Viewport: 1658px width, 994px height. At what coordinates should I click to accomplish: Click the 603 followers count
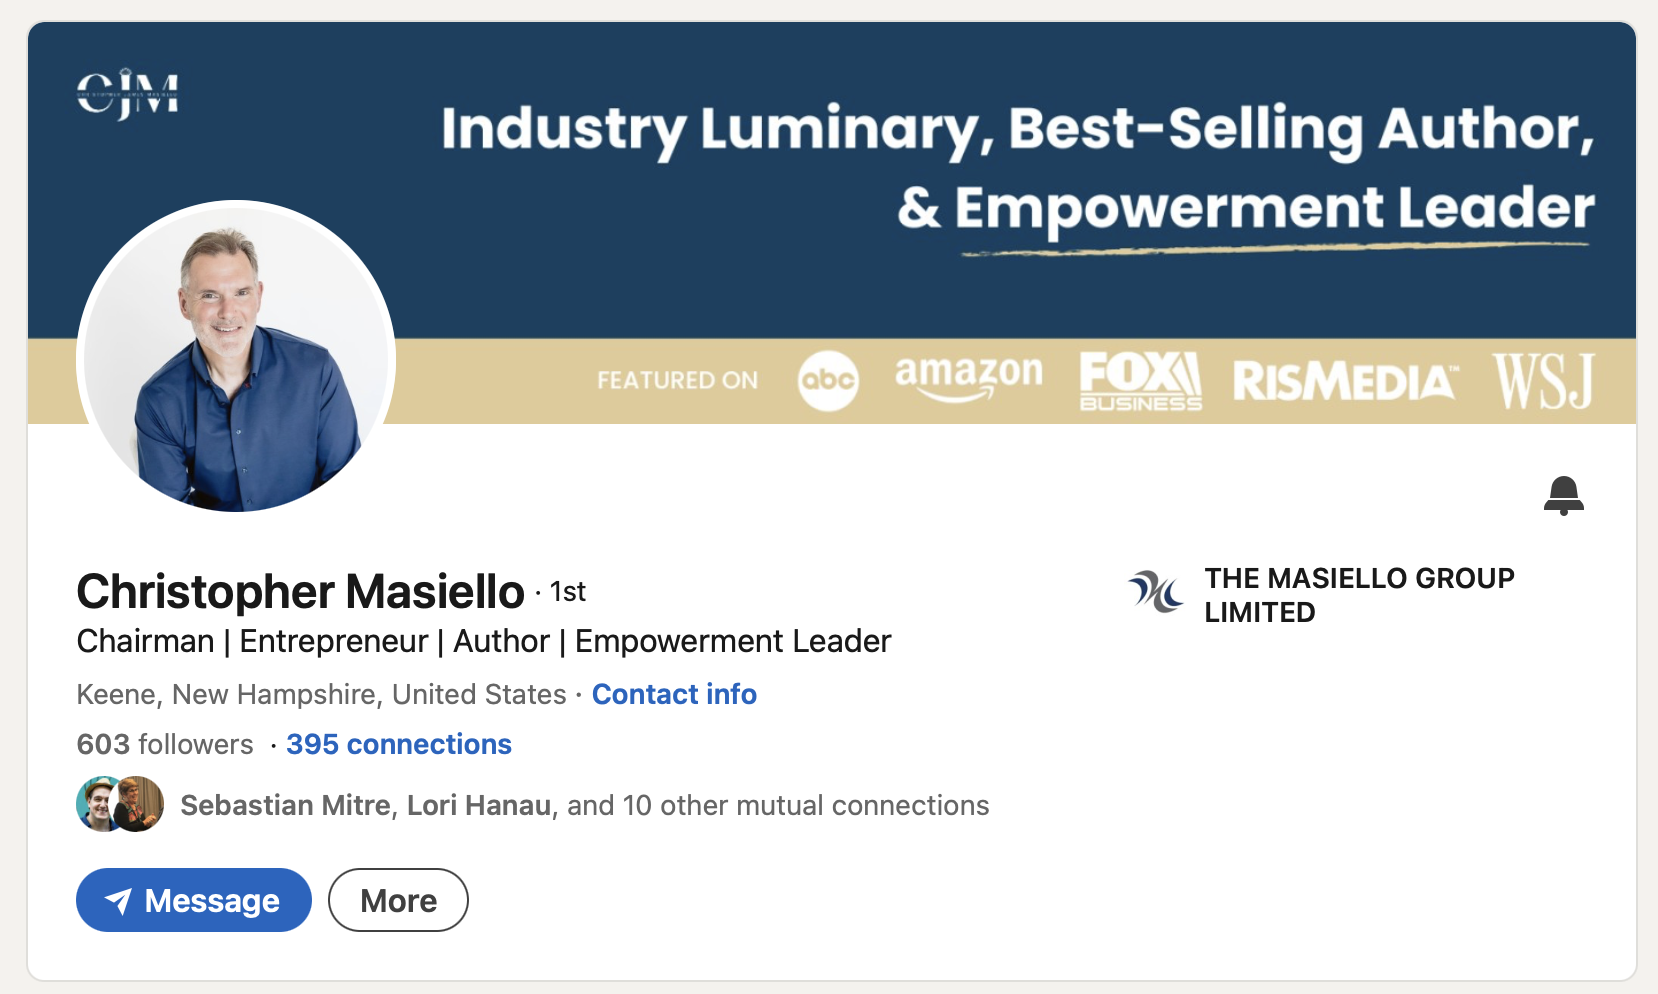pos(165,744)
